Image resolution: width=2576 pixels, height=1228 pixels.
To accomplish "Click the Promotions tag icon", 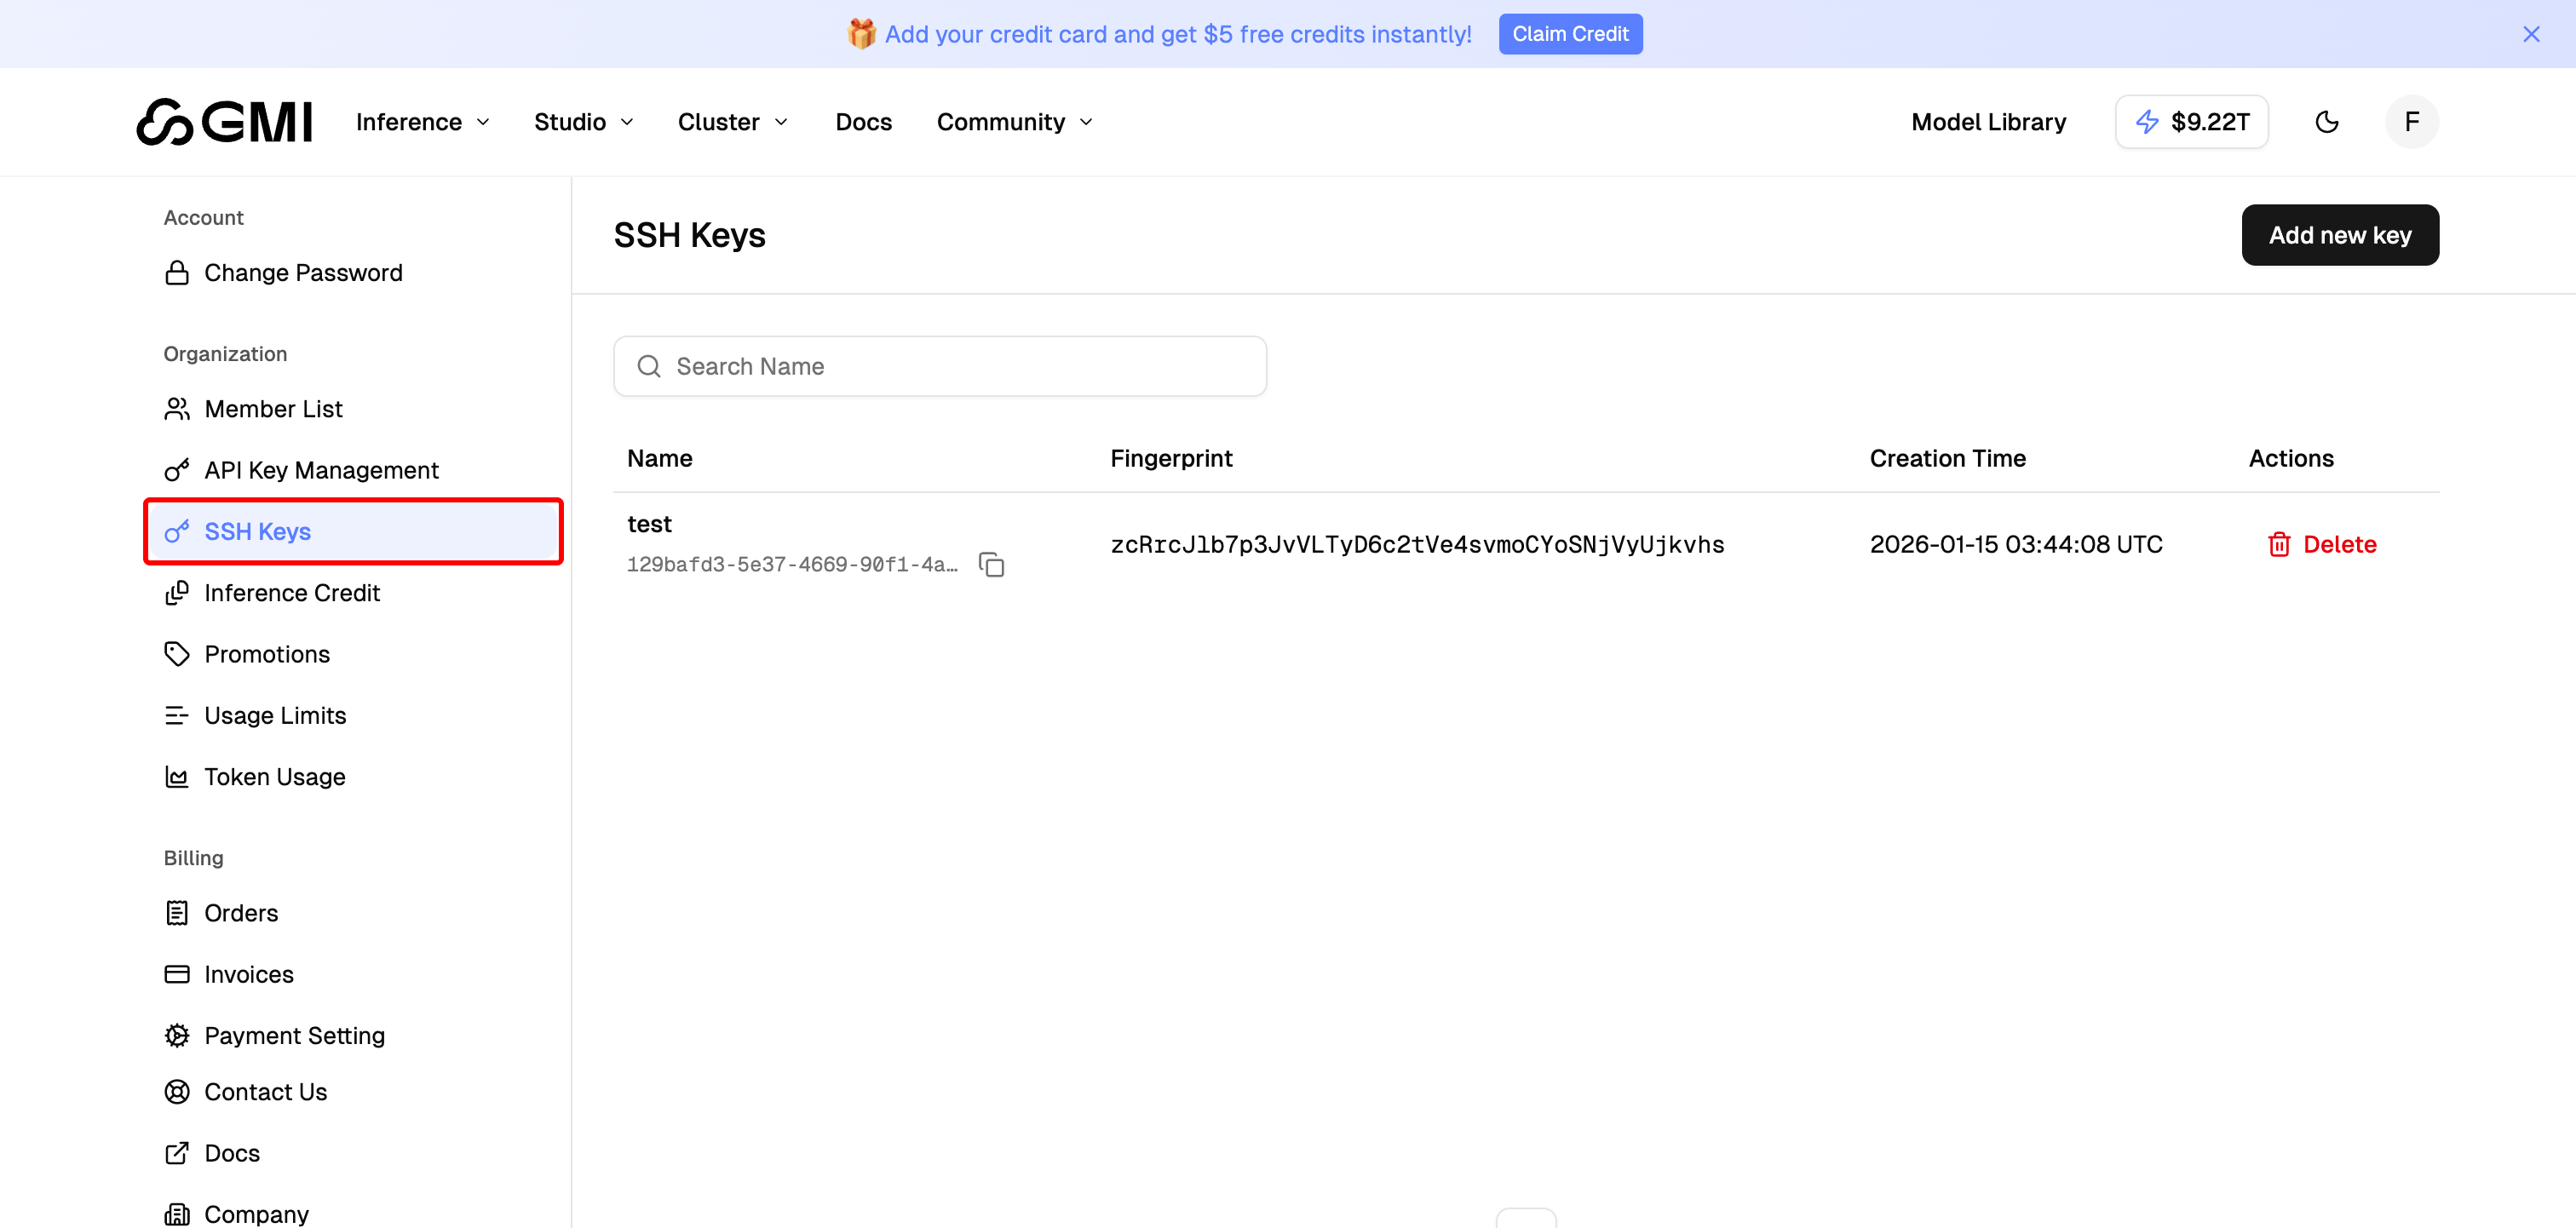I will click(x=177, y=654).
